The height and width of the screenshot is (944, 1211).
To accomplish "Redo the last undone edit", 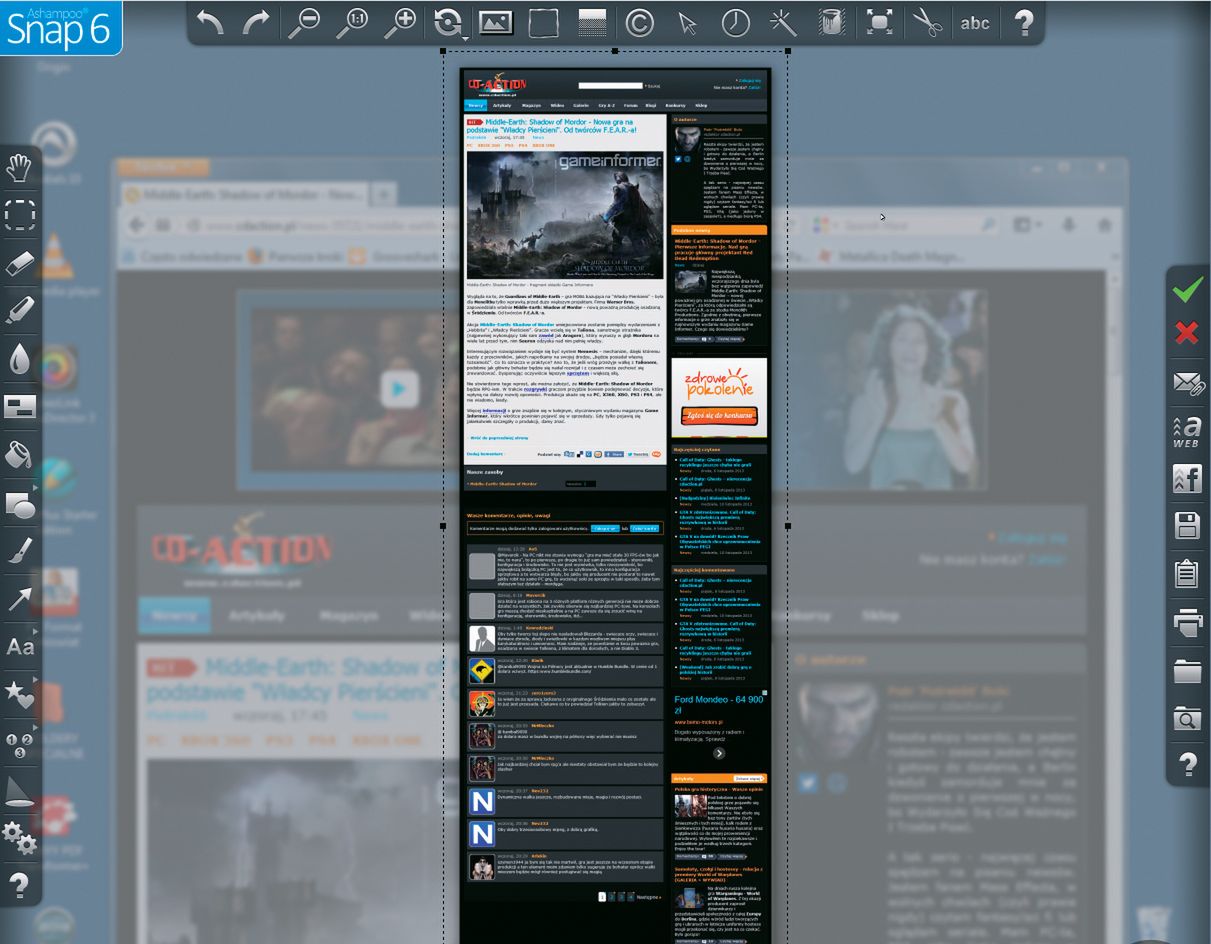I will point(255,22).
